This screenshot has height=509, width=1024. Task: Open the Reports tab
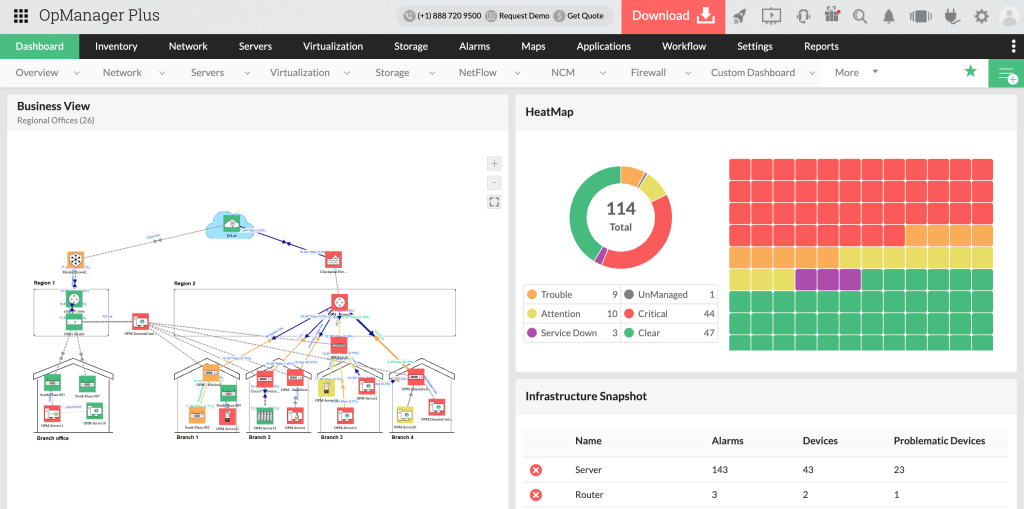pos(821,46)
